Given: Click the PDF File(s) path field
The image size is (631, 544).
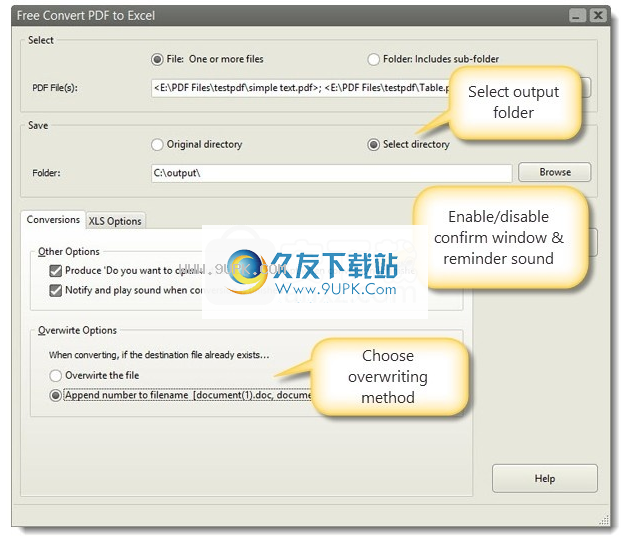Looking at the screenshot, I should [301, 88].
